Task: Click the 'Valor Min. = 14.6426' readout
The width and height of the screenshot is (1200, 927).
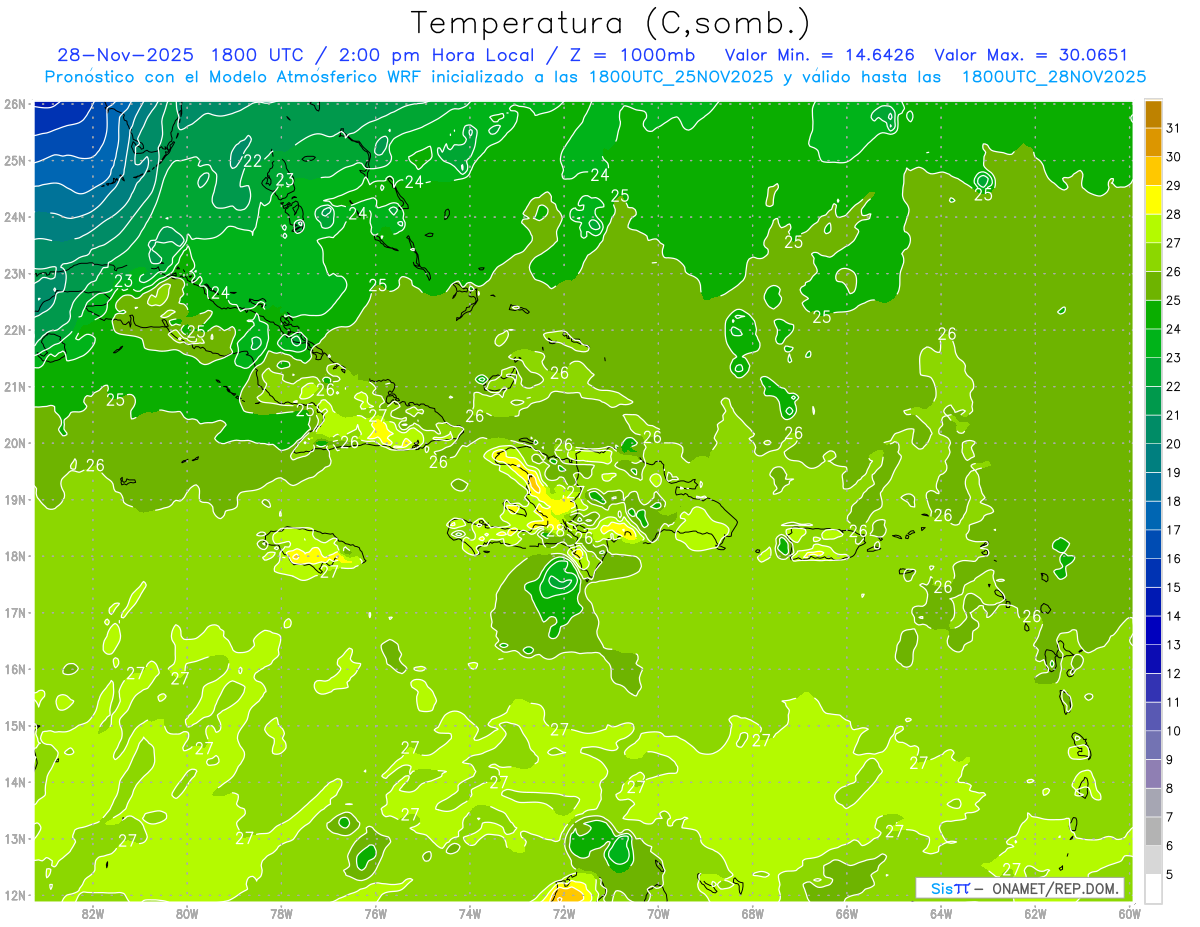Action: click(x=821, y=55)
